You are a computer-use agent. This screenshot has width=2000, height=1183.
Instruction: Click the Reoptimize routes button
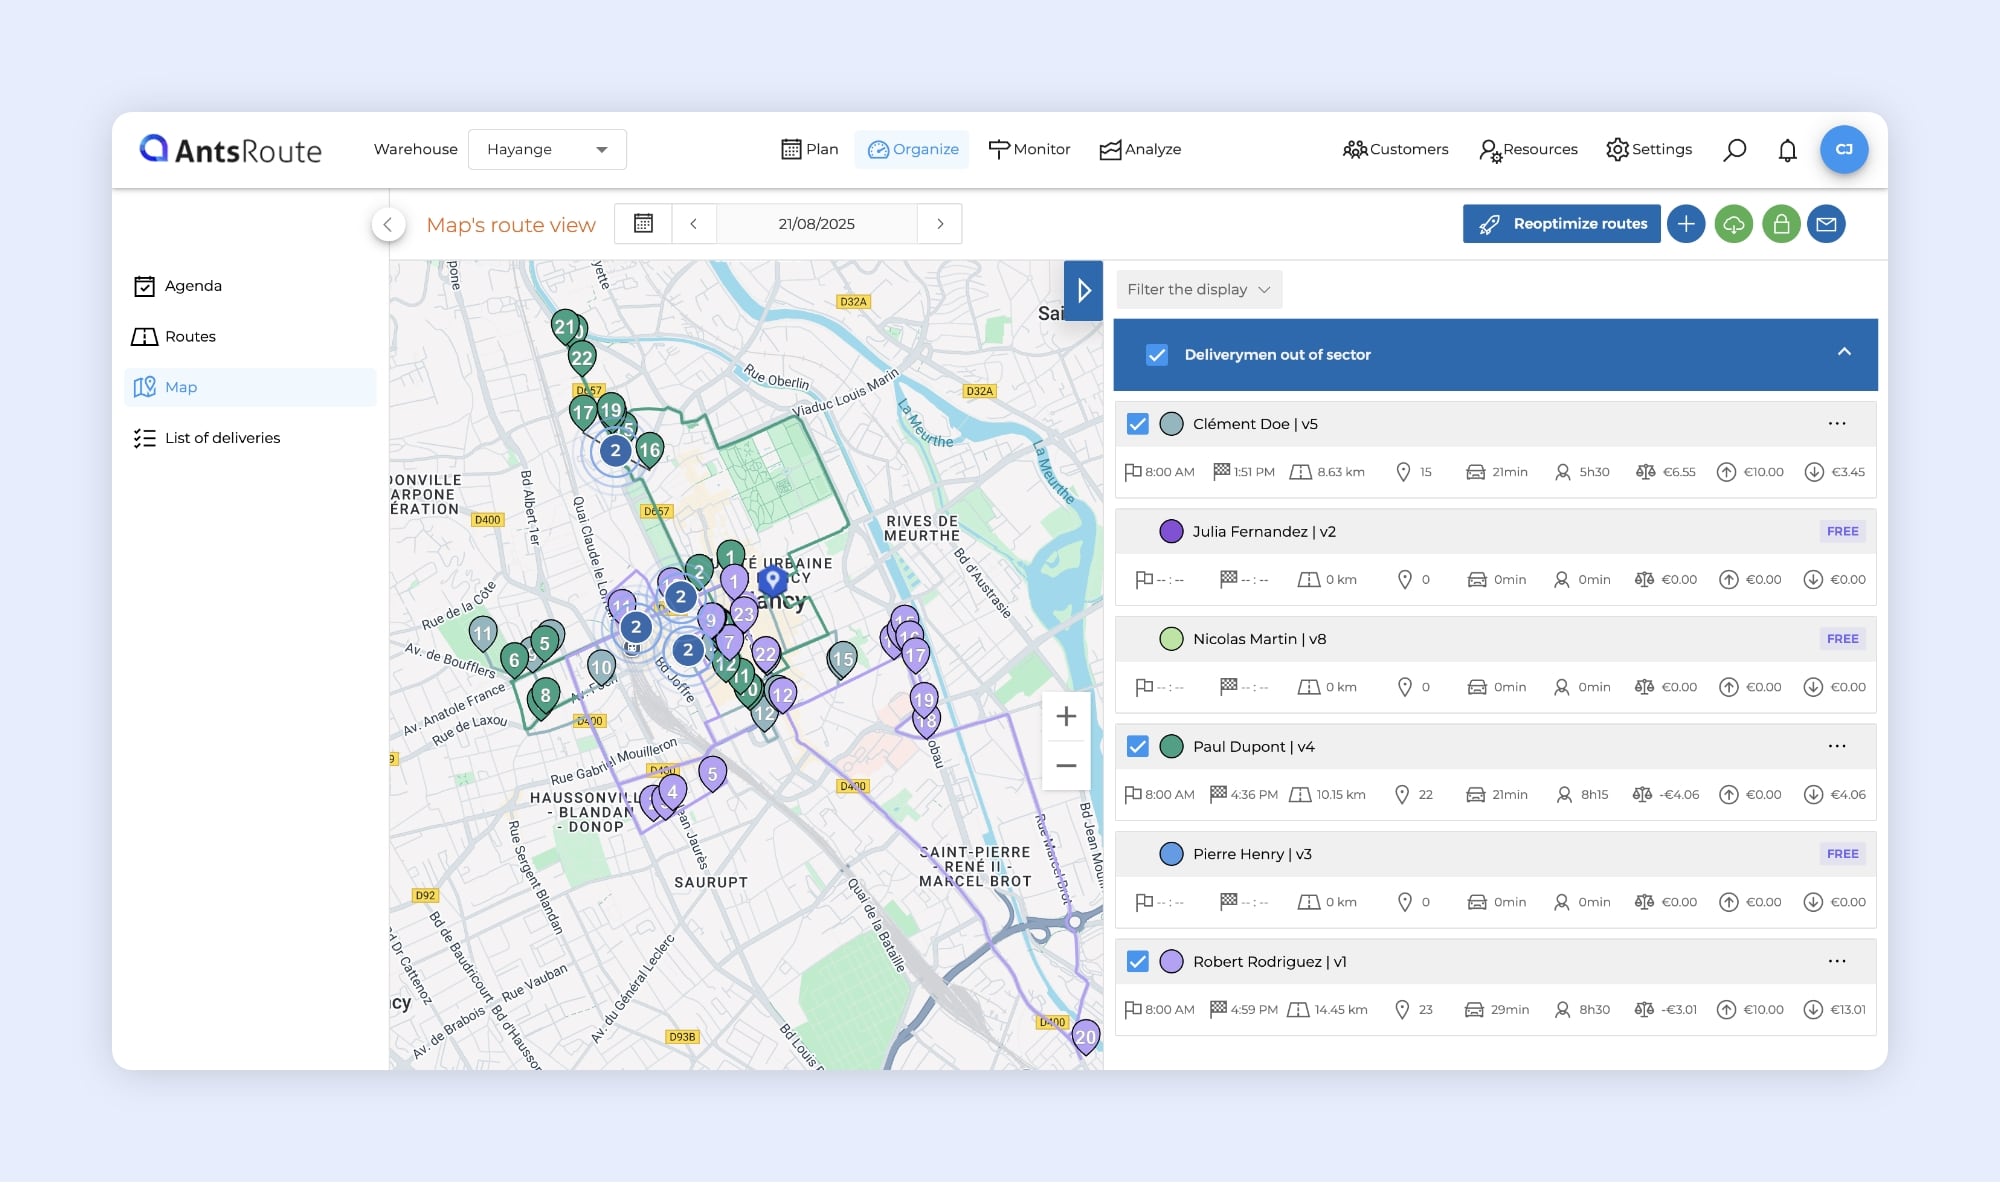[1561, 224]
